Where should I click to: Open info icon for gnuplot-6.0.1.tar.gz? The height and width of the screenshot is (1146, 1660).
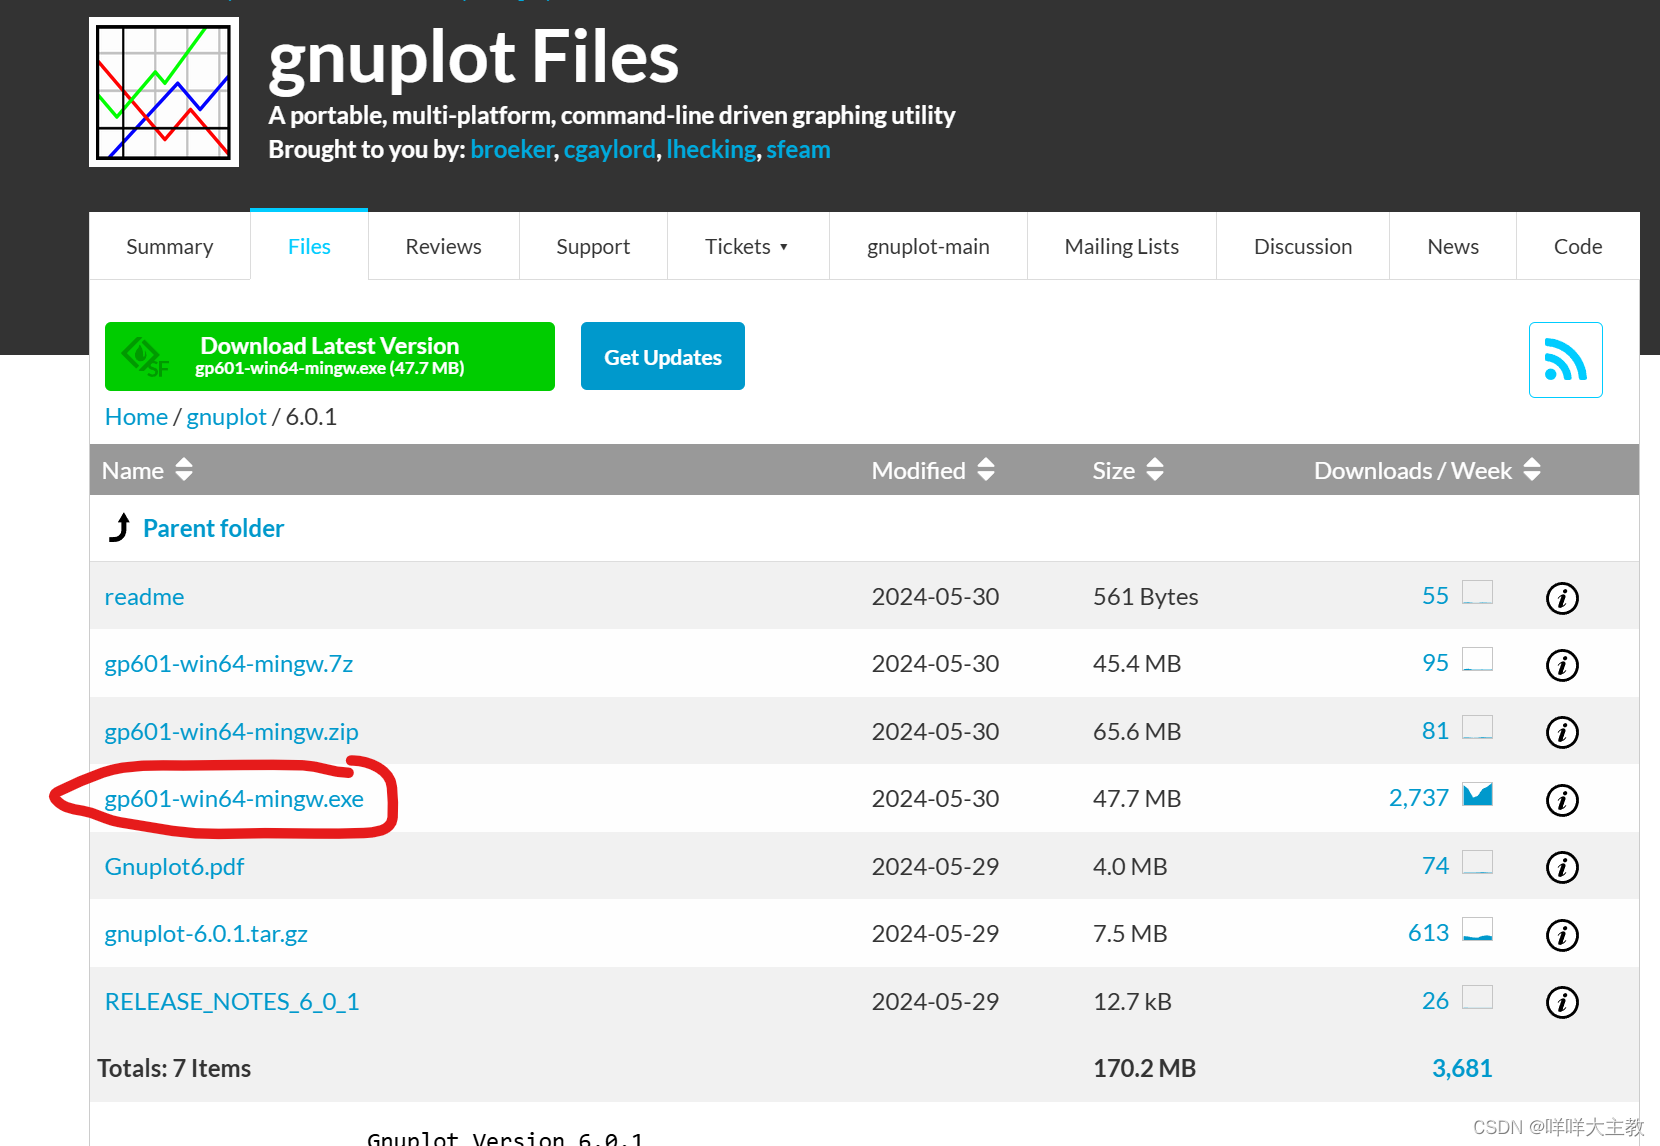[1562, 935]
